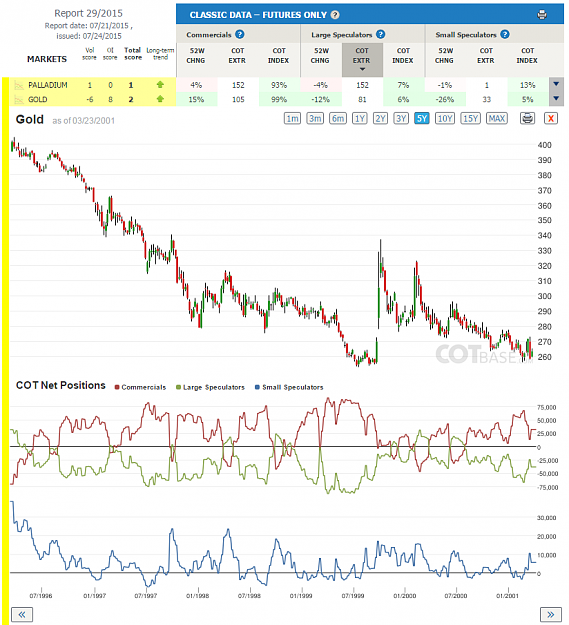Sort by Commercials COT EXTR column
The height and width of the screenshot is (625, 569).
(x=237, y=55)
